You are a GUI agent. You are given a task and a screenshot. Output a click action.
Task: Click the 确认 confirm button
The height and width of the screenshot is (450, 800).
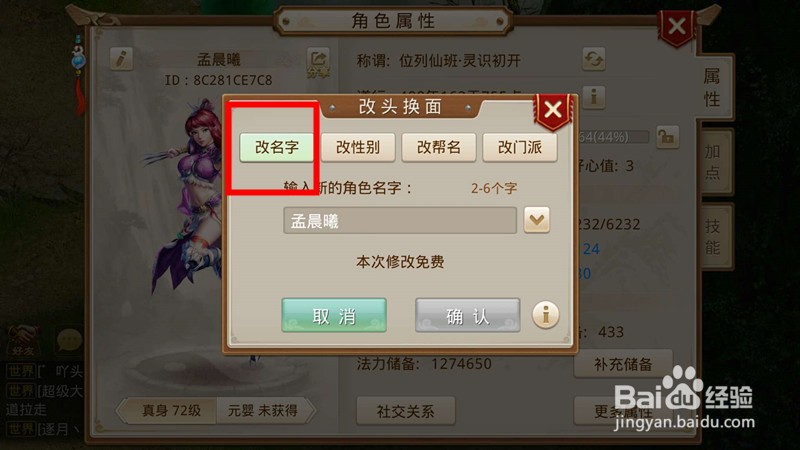pyautogui.click(x=468, y=315)
